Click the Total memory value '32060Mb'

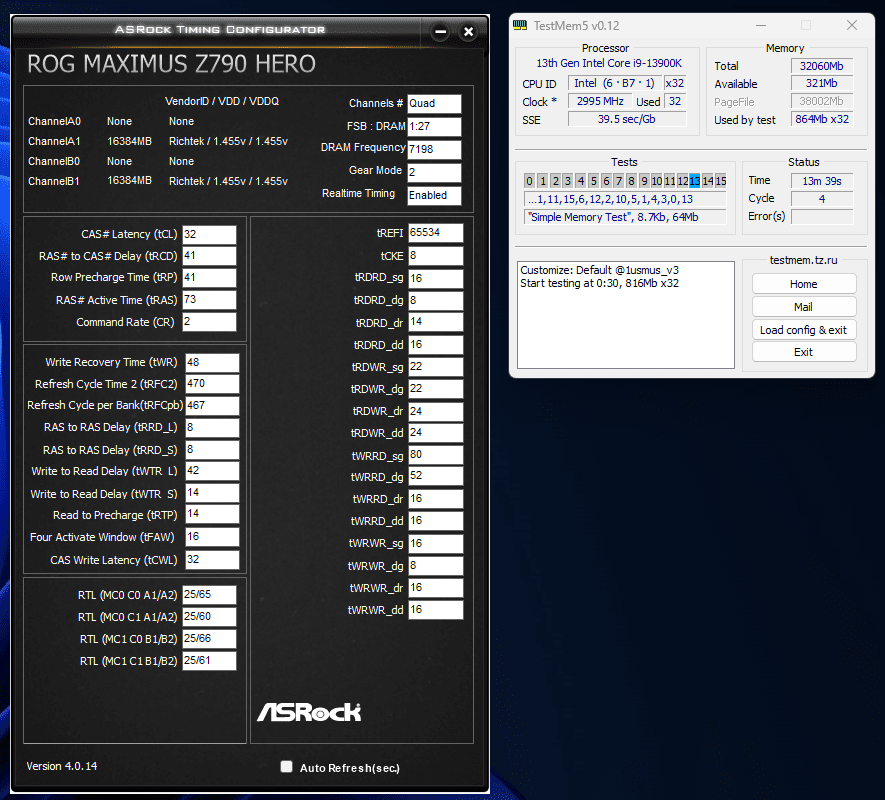(x=821, y=66)
